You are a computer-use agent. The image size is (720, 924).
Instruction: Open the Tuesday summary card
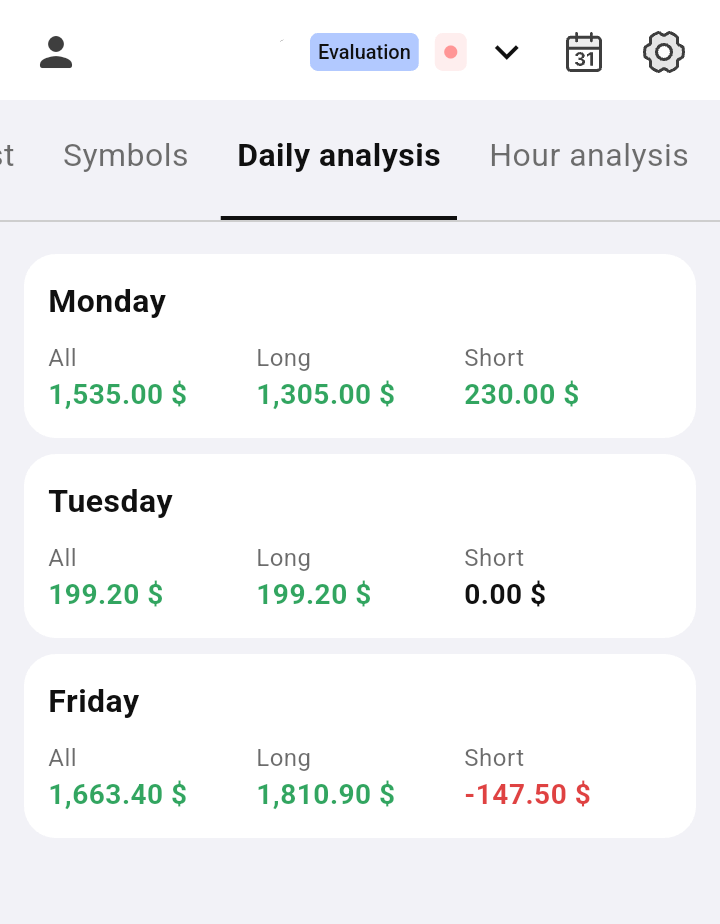point(360,502)
